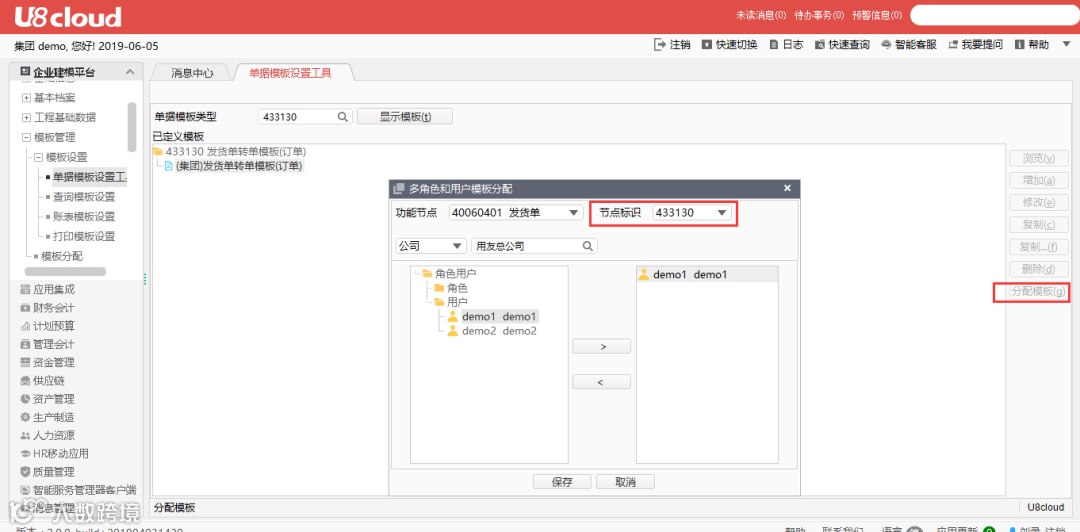1080x532 pixels.
Task: Click 取消 to cancel the dialog
Action: point(625,482)
